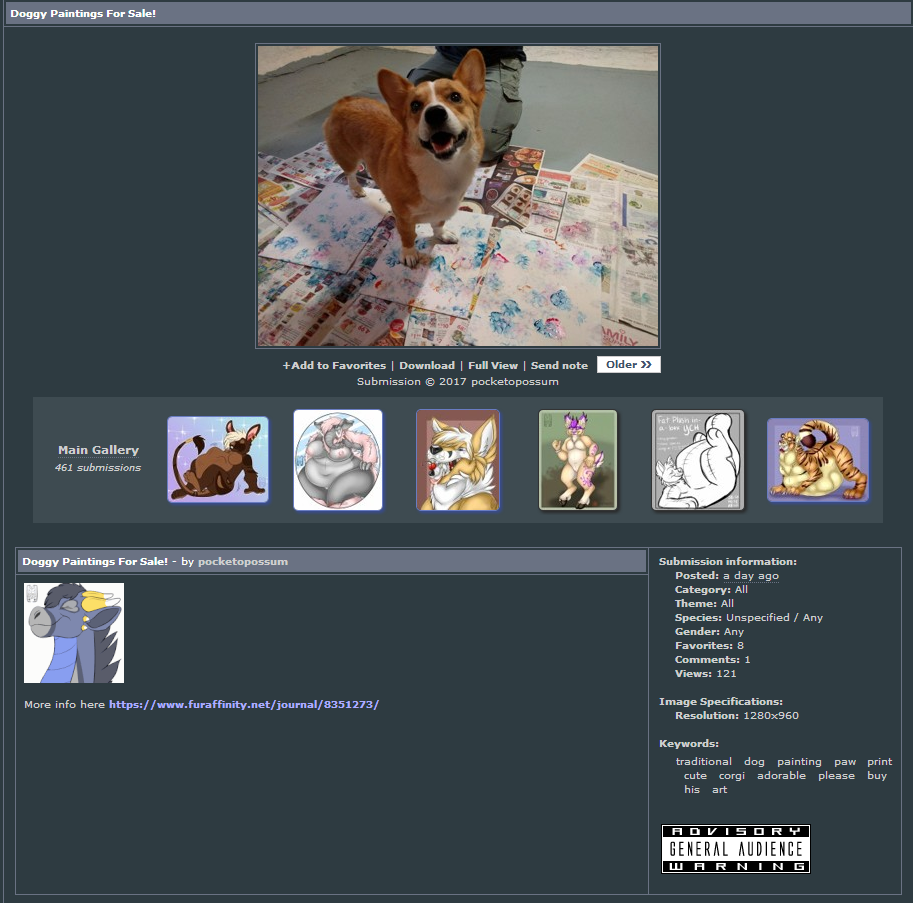Click the 'a day ago' posted date

(751, 576)
